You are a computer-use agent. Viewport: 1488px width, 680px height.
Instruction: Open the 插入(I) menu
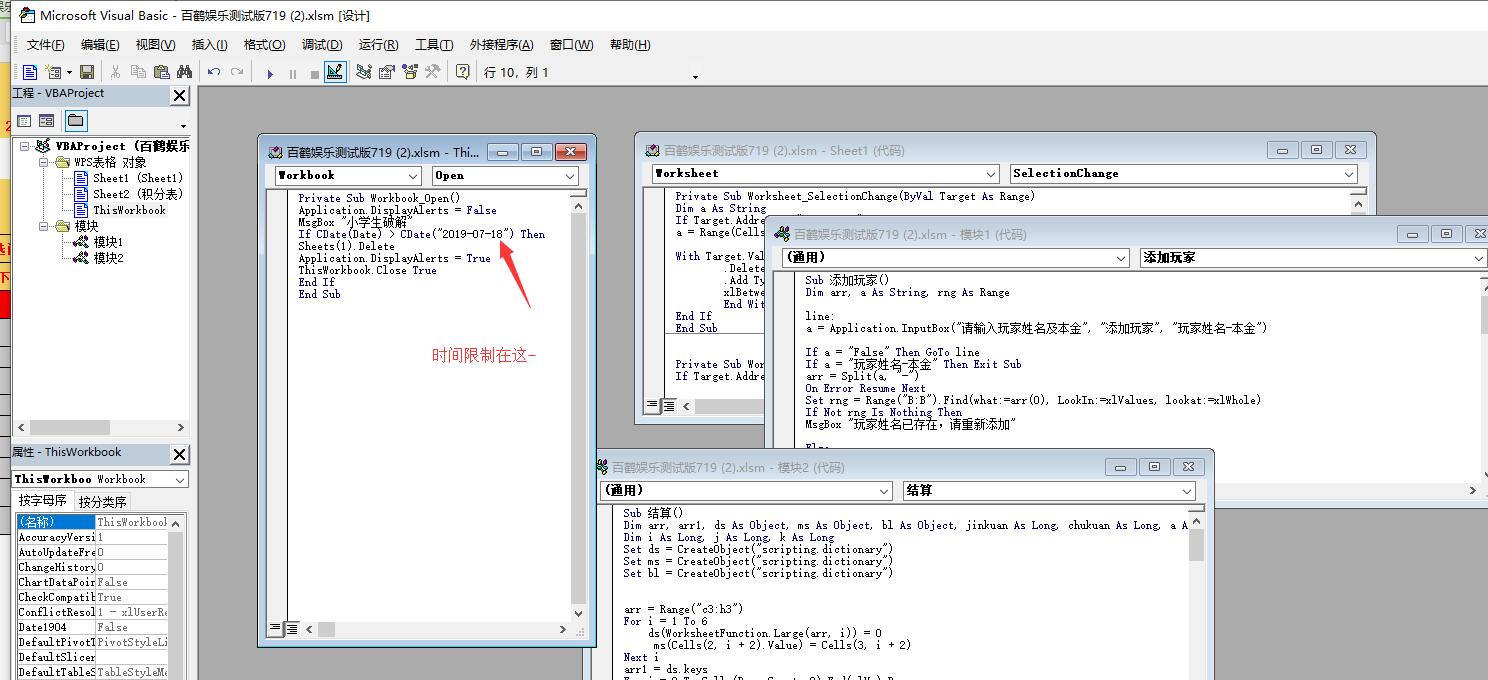tap(209, 45)
